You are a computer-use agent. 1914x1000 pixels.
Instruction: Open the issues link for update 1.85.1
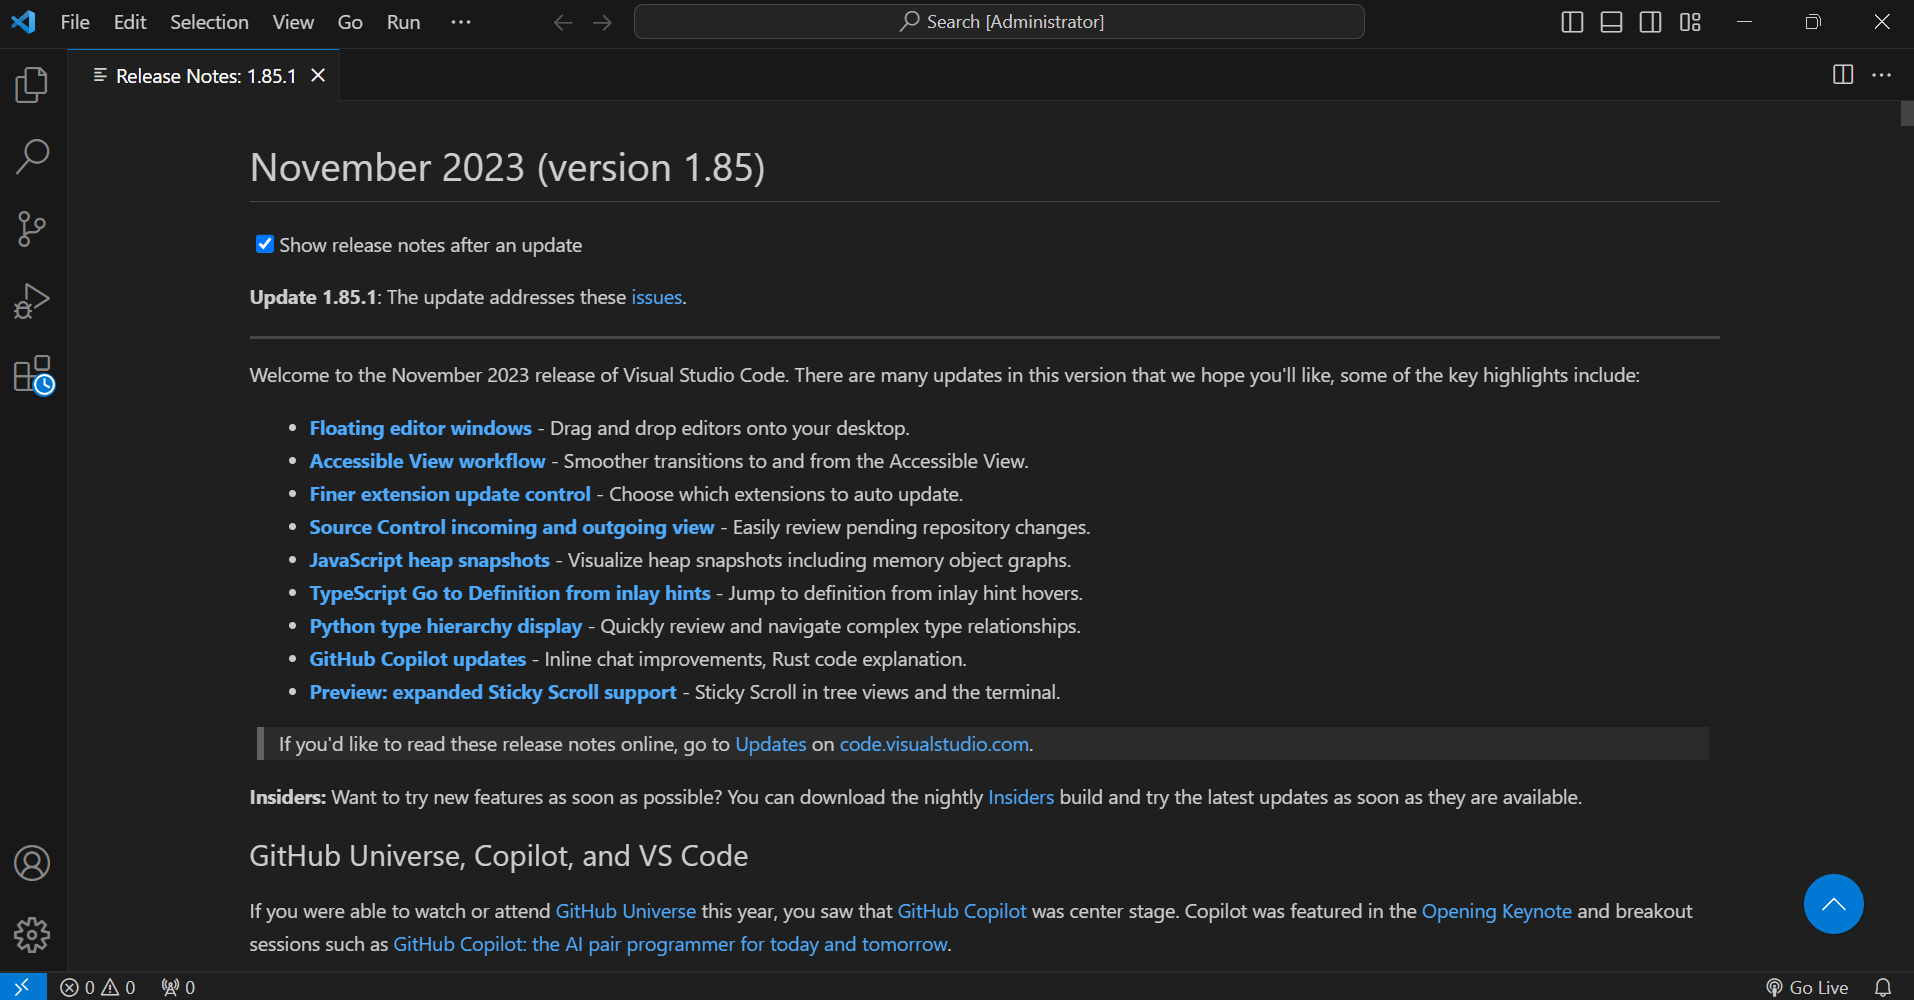[x=656, y=296]
